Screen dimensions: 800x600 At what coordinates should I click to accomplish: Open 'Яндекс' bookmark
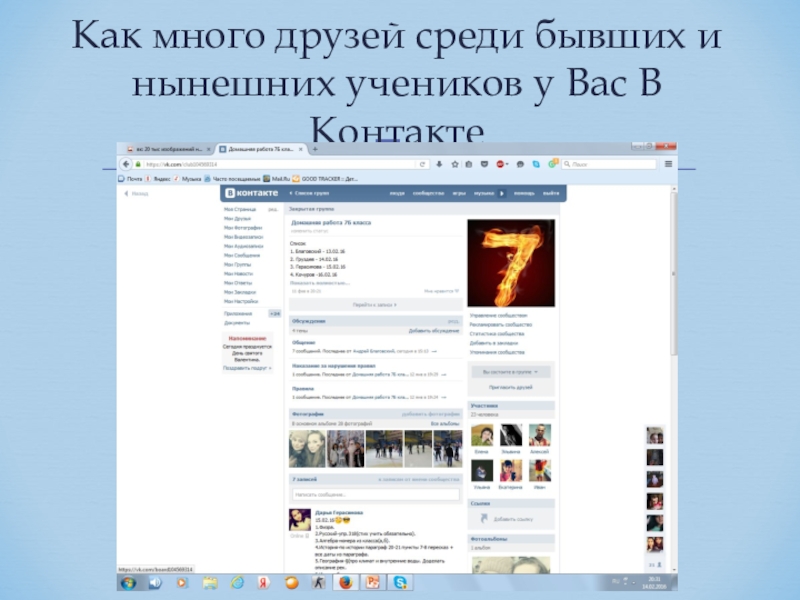point(158,179)
